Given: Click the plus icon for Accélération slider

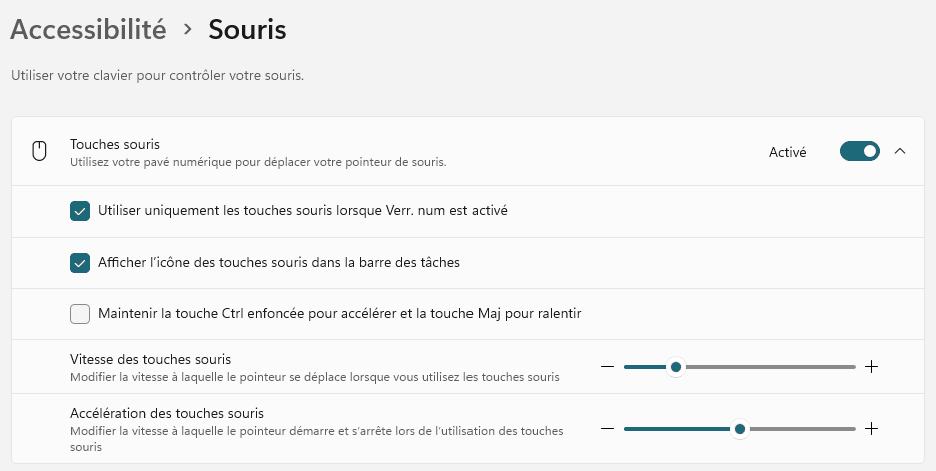Looking at the screenshot, I should pyautogui.click(x=871, y=429).
